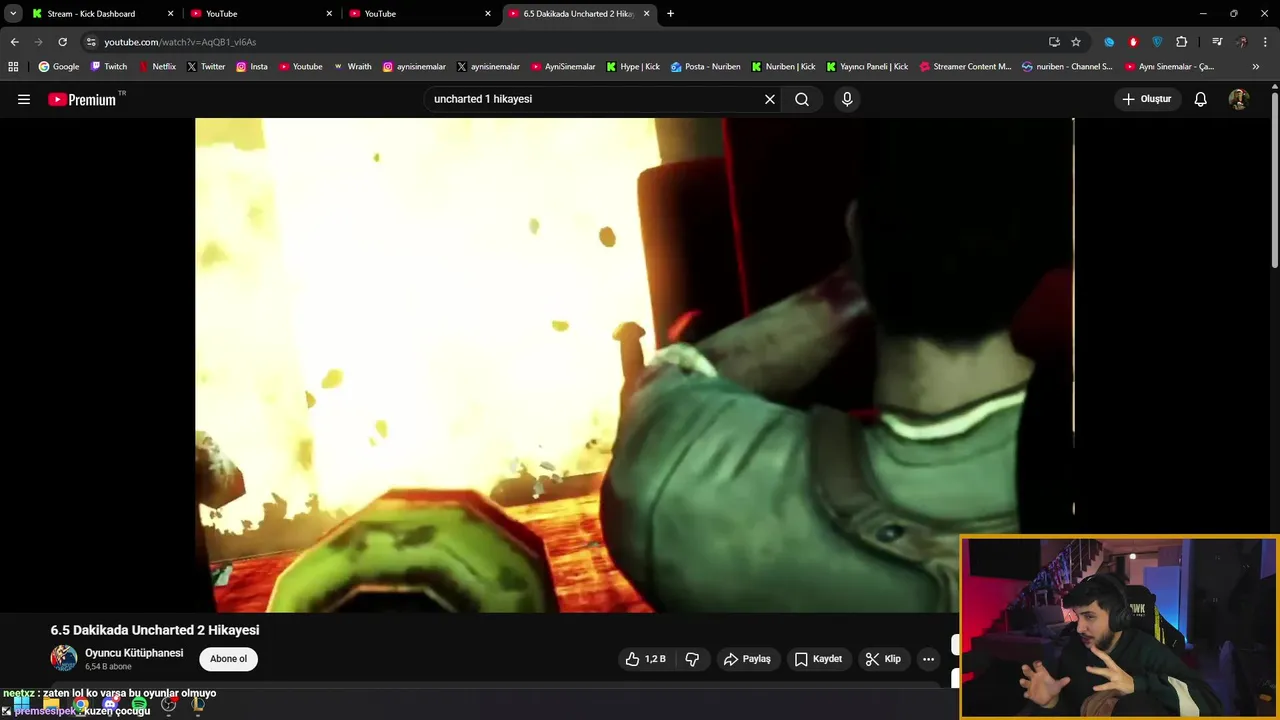Open browser media control button

point(1217,42)
